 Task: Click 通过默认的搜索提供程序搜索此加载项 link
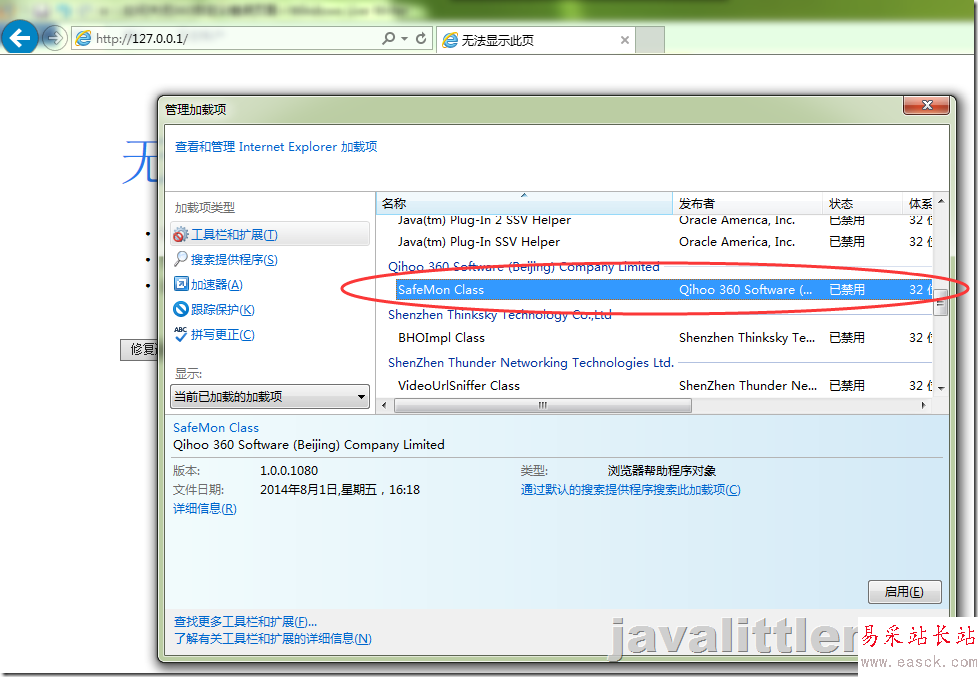631,490
